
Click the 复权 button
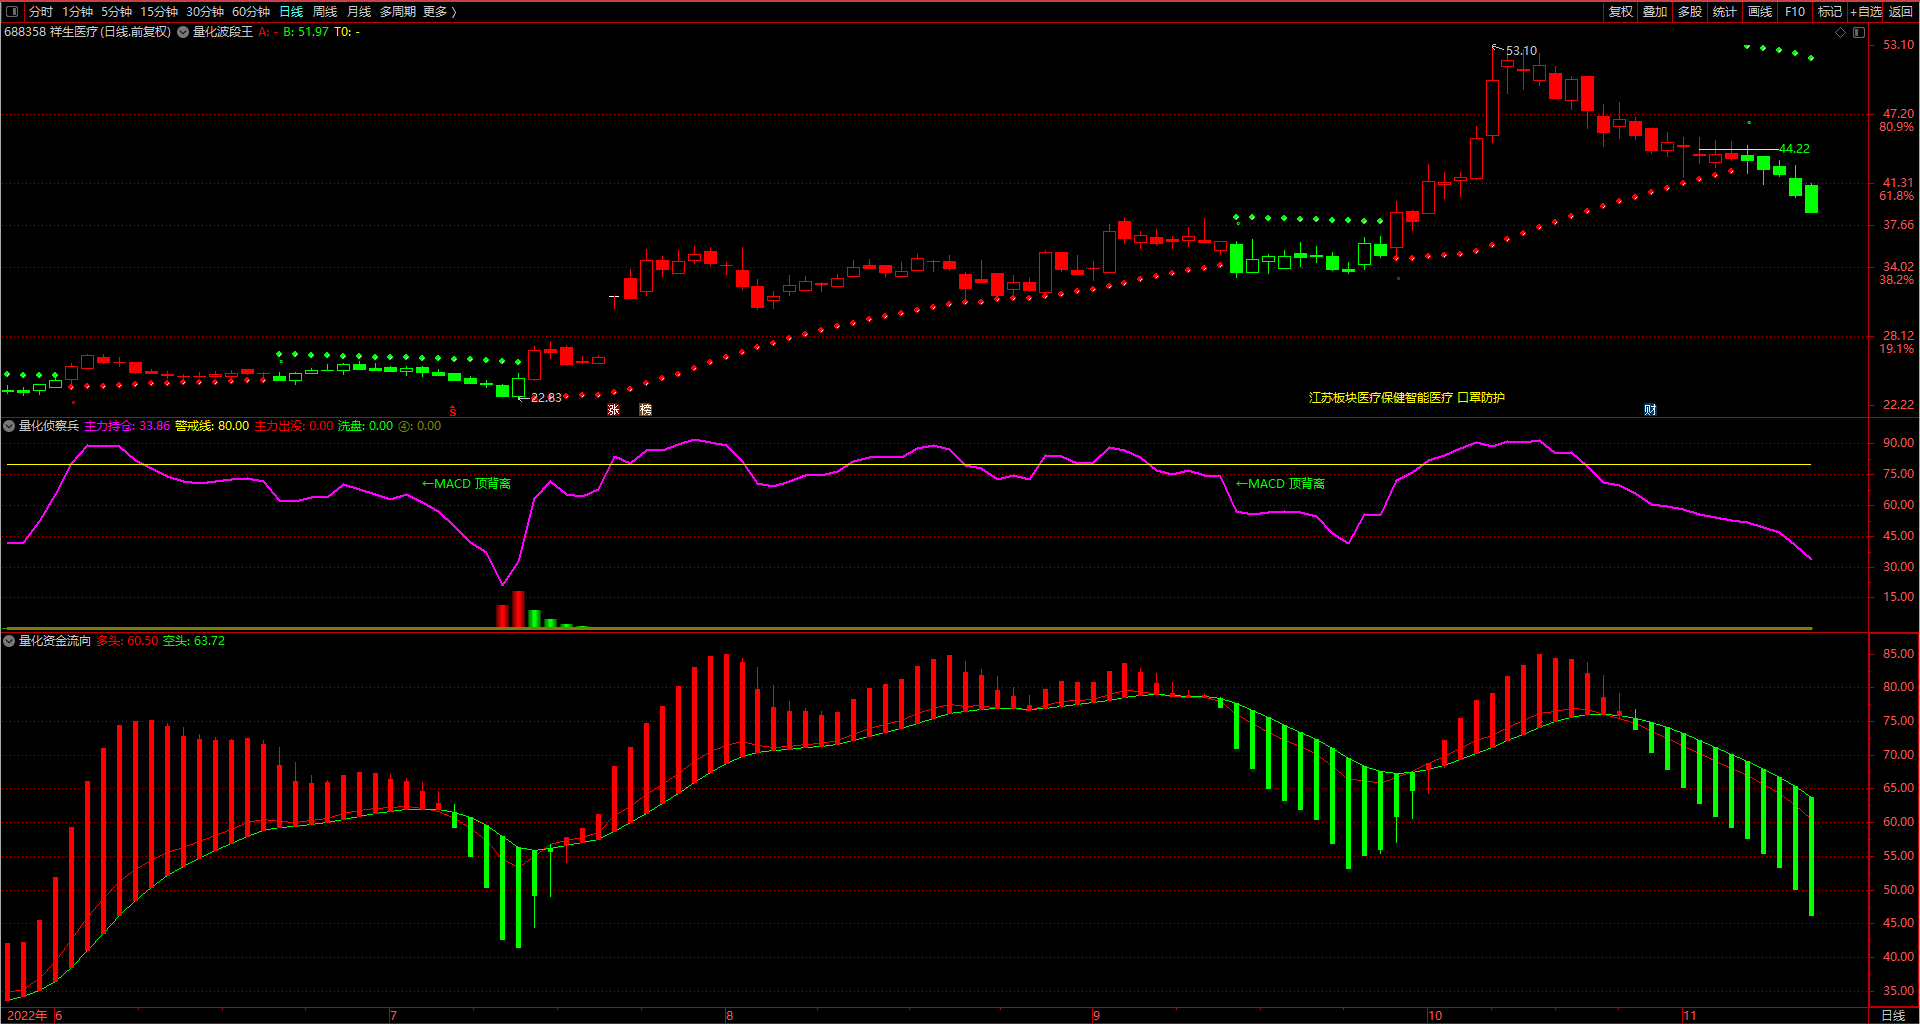click(1620, 12)
